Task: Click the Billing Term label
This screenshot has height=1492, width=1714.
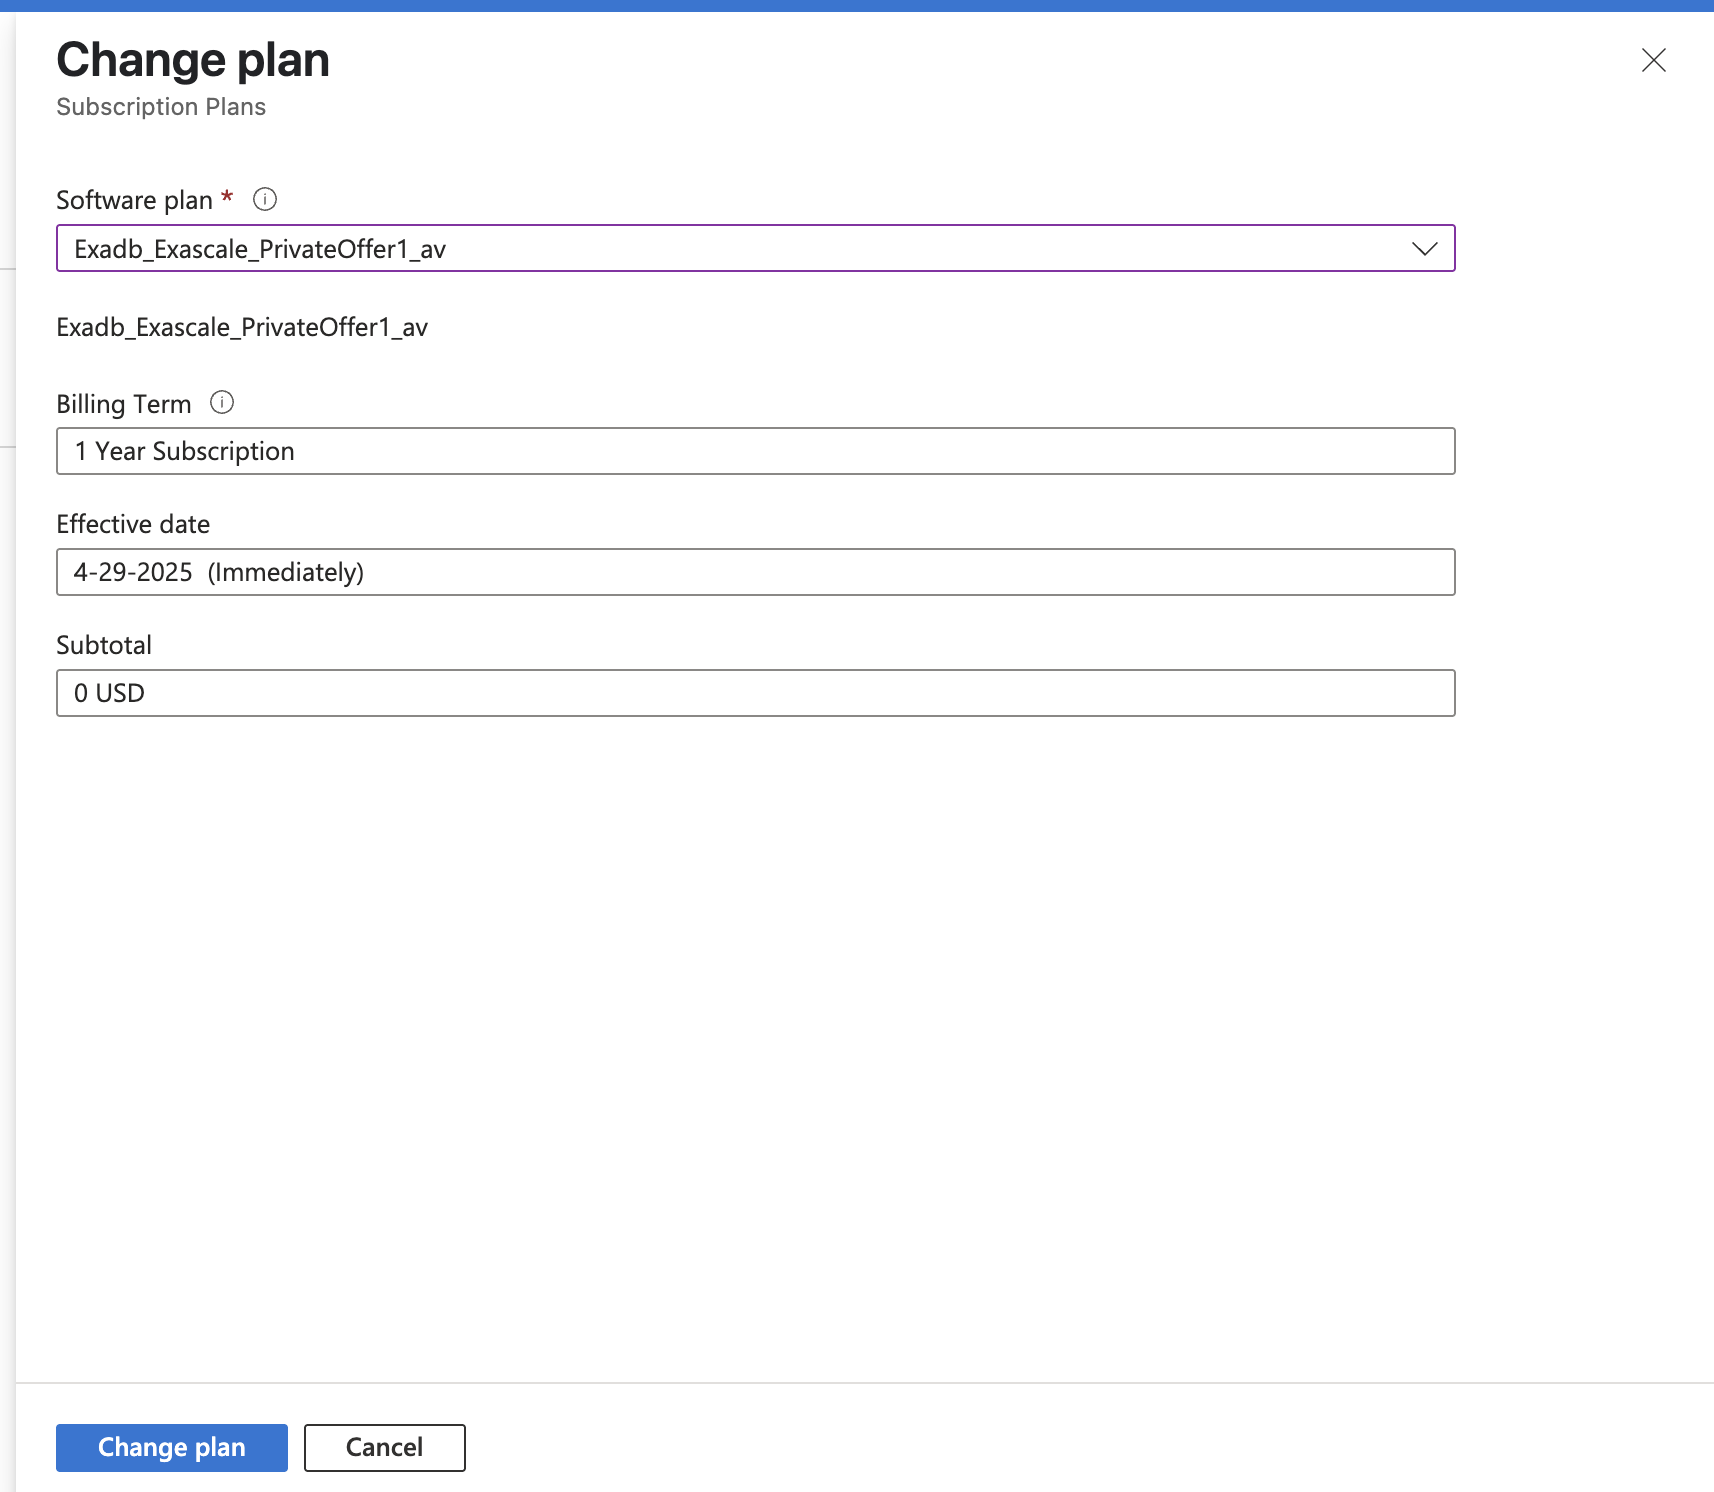Action: coord(123,405)
